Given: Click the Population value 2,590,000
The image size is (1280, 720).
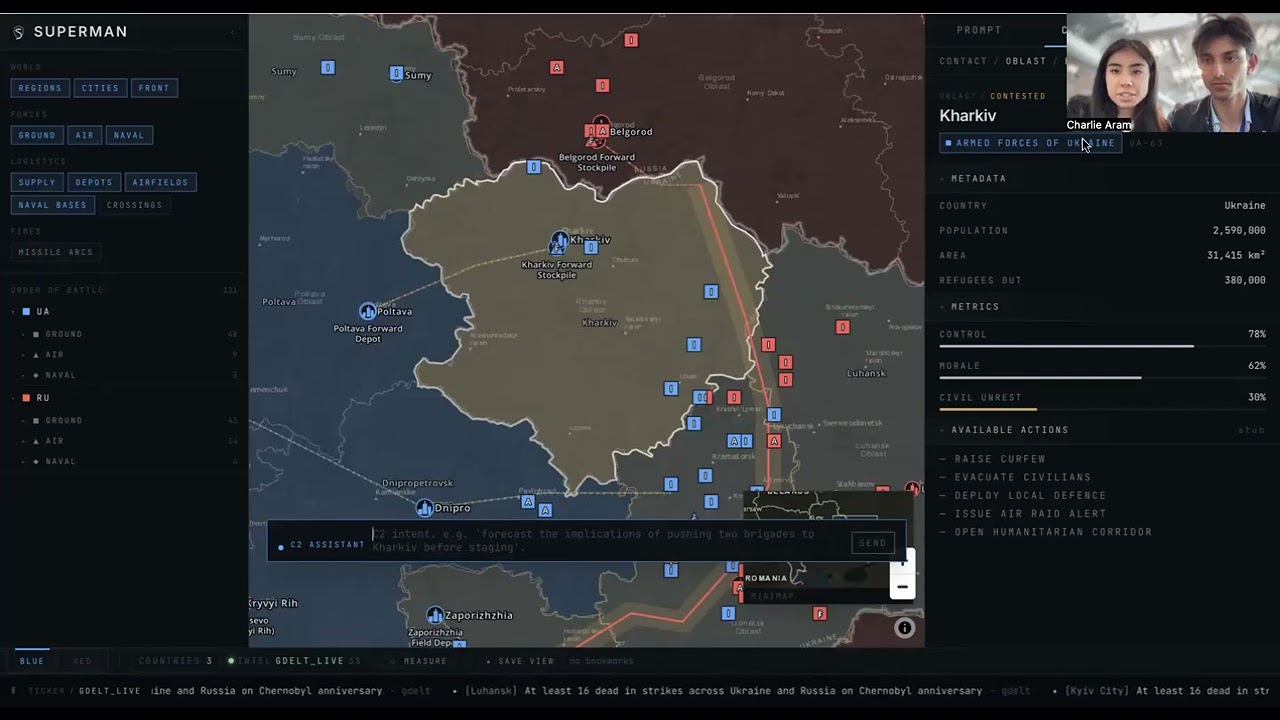Looking at the screenshot, I should tap(1239, 231).
